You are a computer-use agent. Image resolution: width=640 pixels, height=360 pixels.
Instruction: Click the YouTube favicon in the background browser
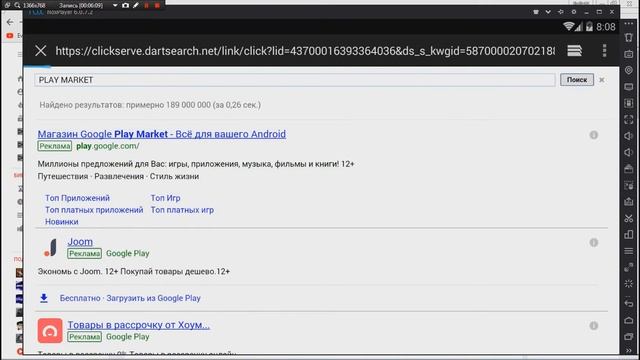pyautogui.click(x=10, y=36)
